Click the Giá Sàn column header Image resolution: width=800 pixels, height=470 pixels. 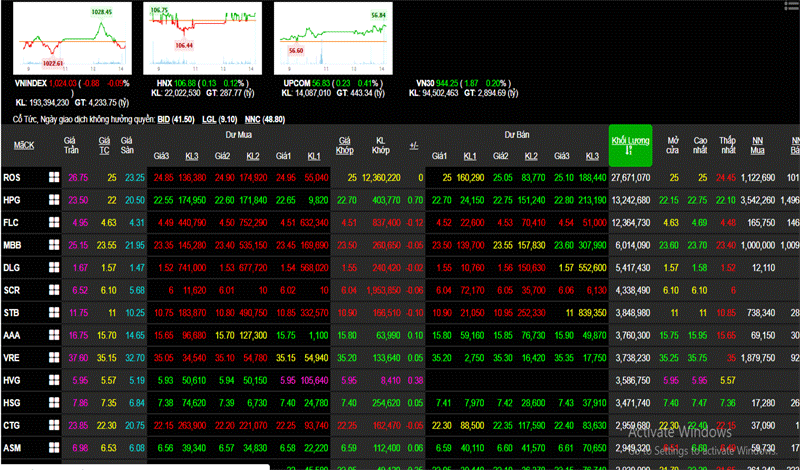click(127, 145)
